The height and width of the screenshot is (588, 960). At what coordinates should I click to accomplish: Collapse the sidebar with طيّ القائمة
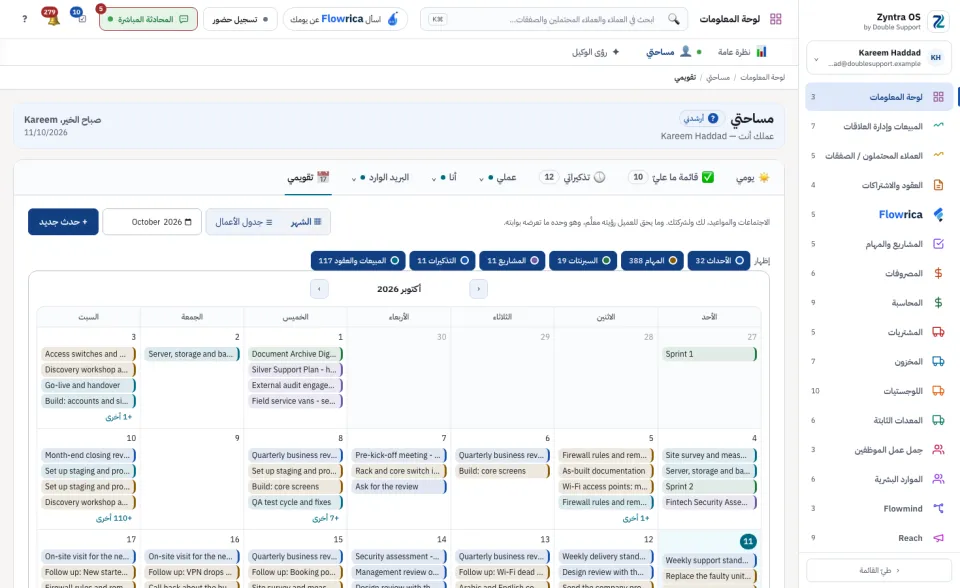(879, 570)
